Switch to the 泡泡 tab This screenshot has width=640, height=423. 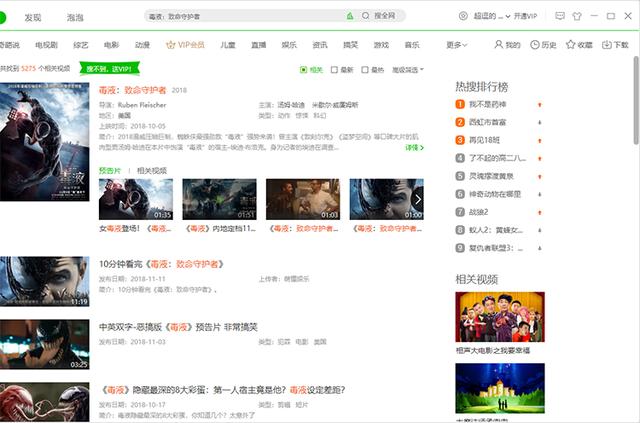(x=75, y=18)
